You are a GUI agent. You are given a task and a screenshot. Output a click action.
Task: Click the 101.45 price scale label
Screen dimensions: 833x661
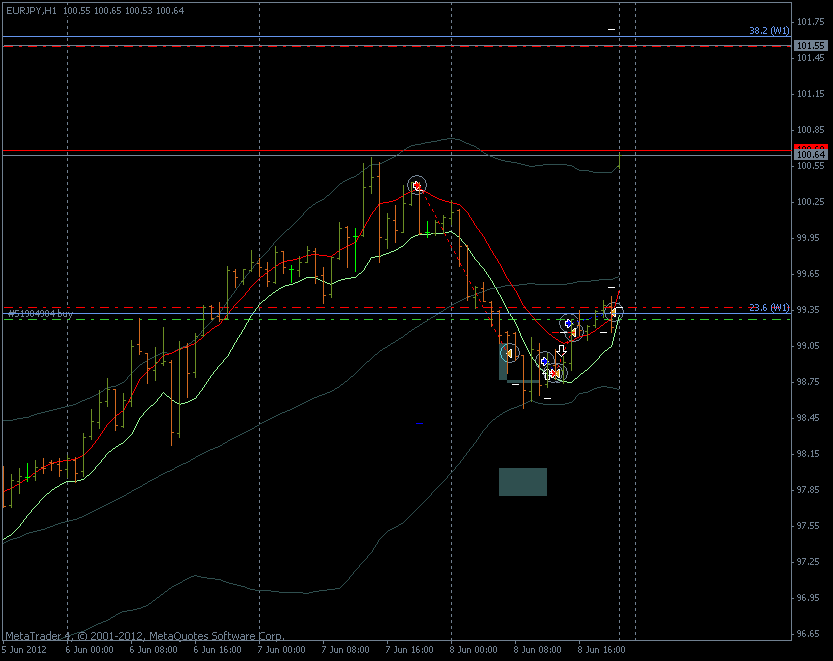tap(811, 57)
